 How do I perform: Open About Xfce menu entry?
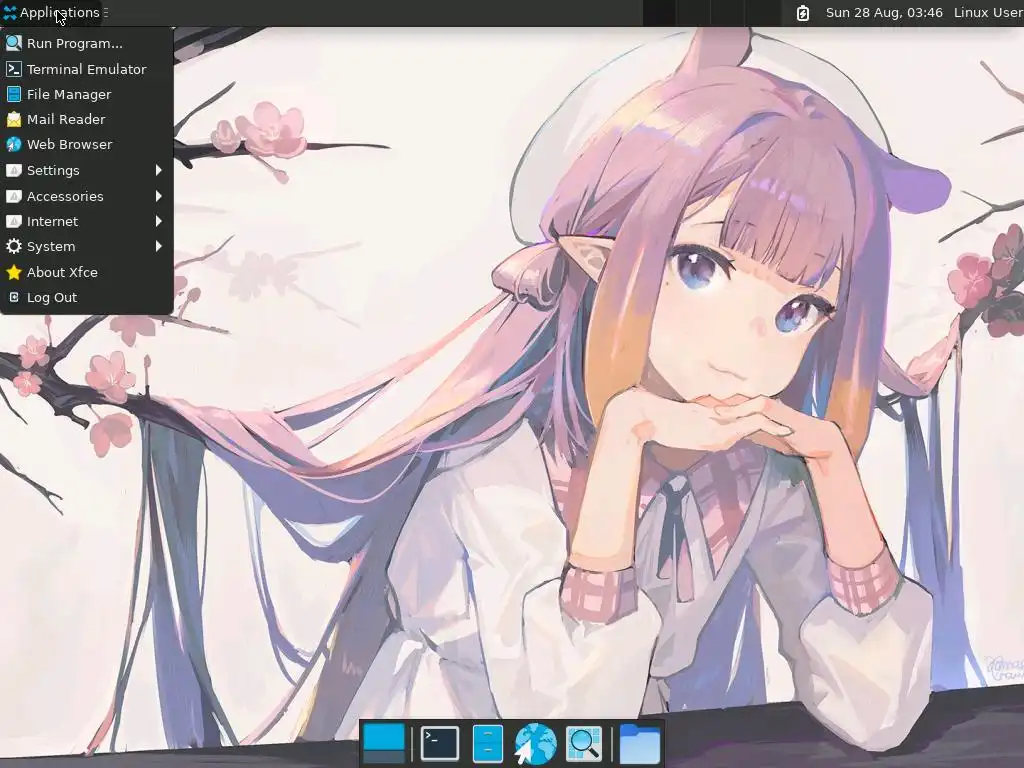[x=86, y=272]
